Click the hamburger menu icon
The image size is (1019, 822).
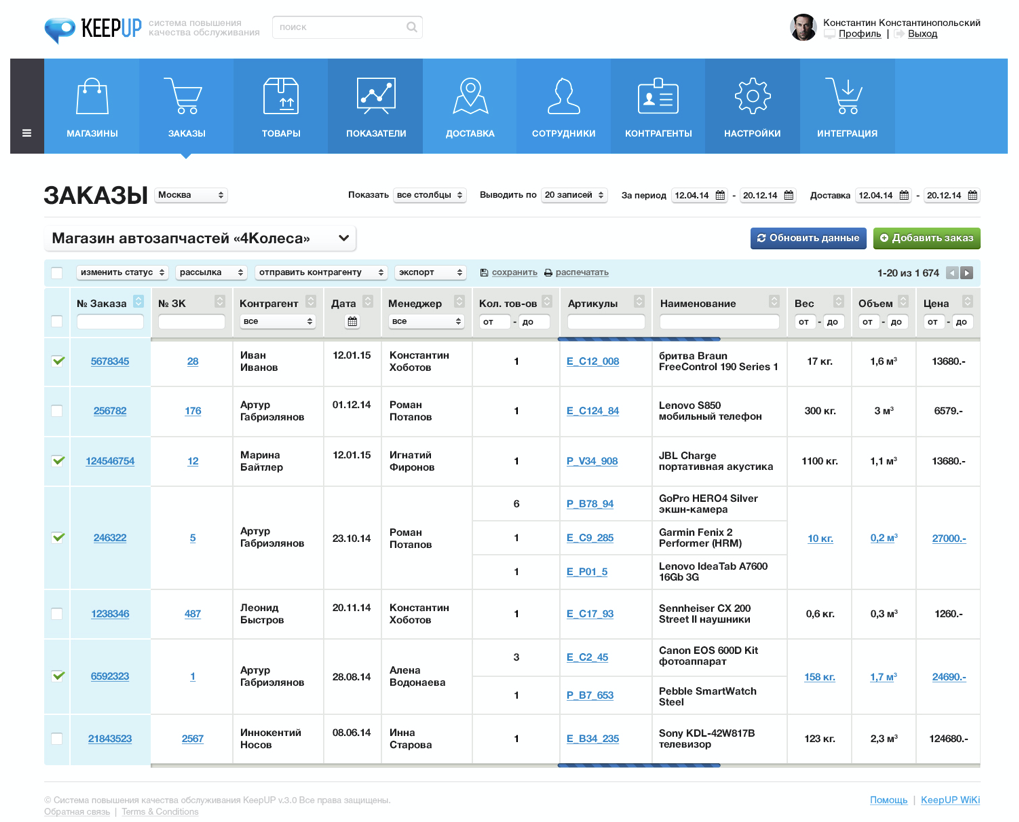pyautogui.click(x=27, y=133)
